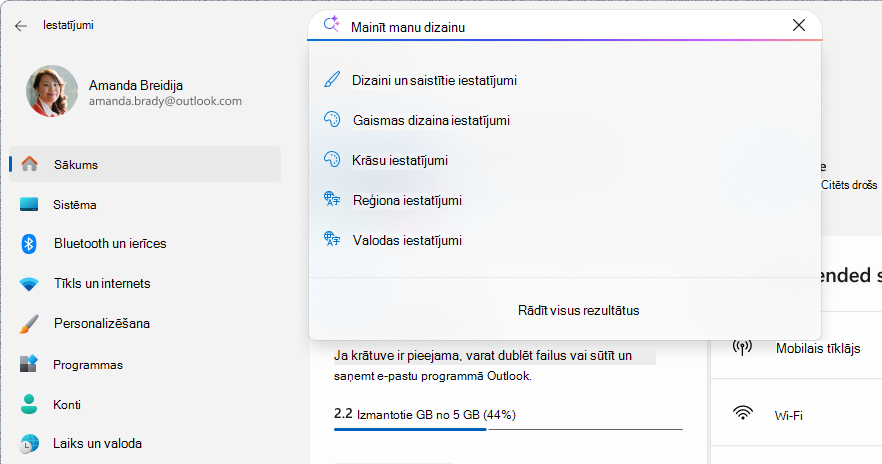Open Mobilais tīklājs
The image size is (882, 464).
pos(818,349)
